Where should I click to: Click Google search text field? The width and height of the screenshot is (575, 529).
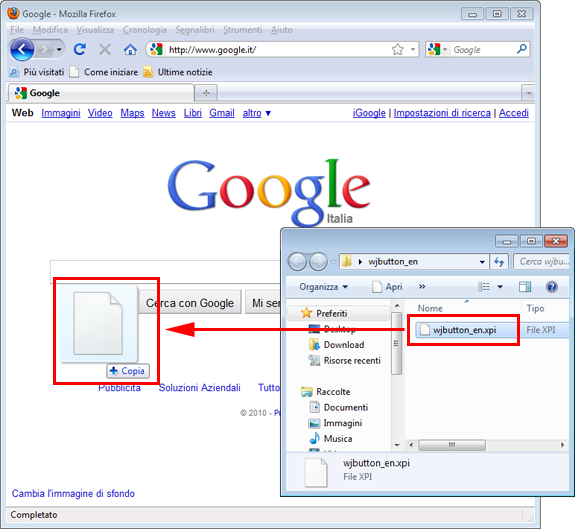[x=165, y=272]
